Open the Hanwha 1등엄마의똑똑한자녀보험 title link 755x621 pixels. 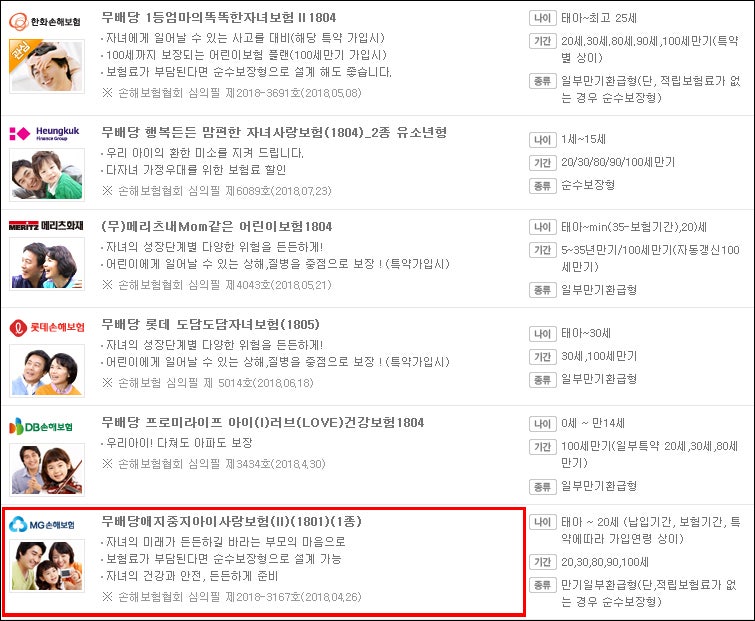tap(219, 17)
